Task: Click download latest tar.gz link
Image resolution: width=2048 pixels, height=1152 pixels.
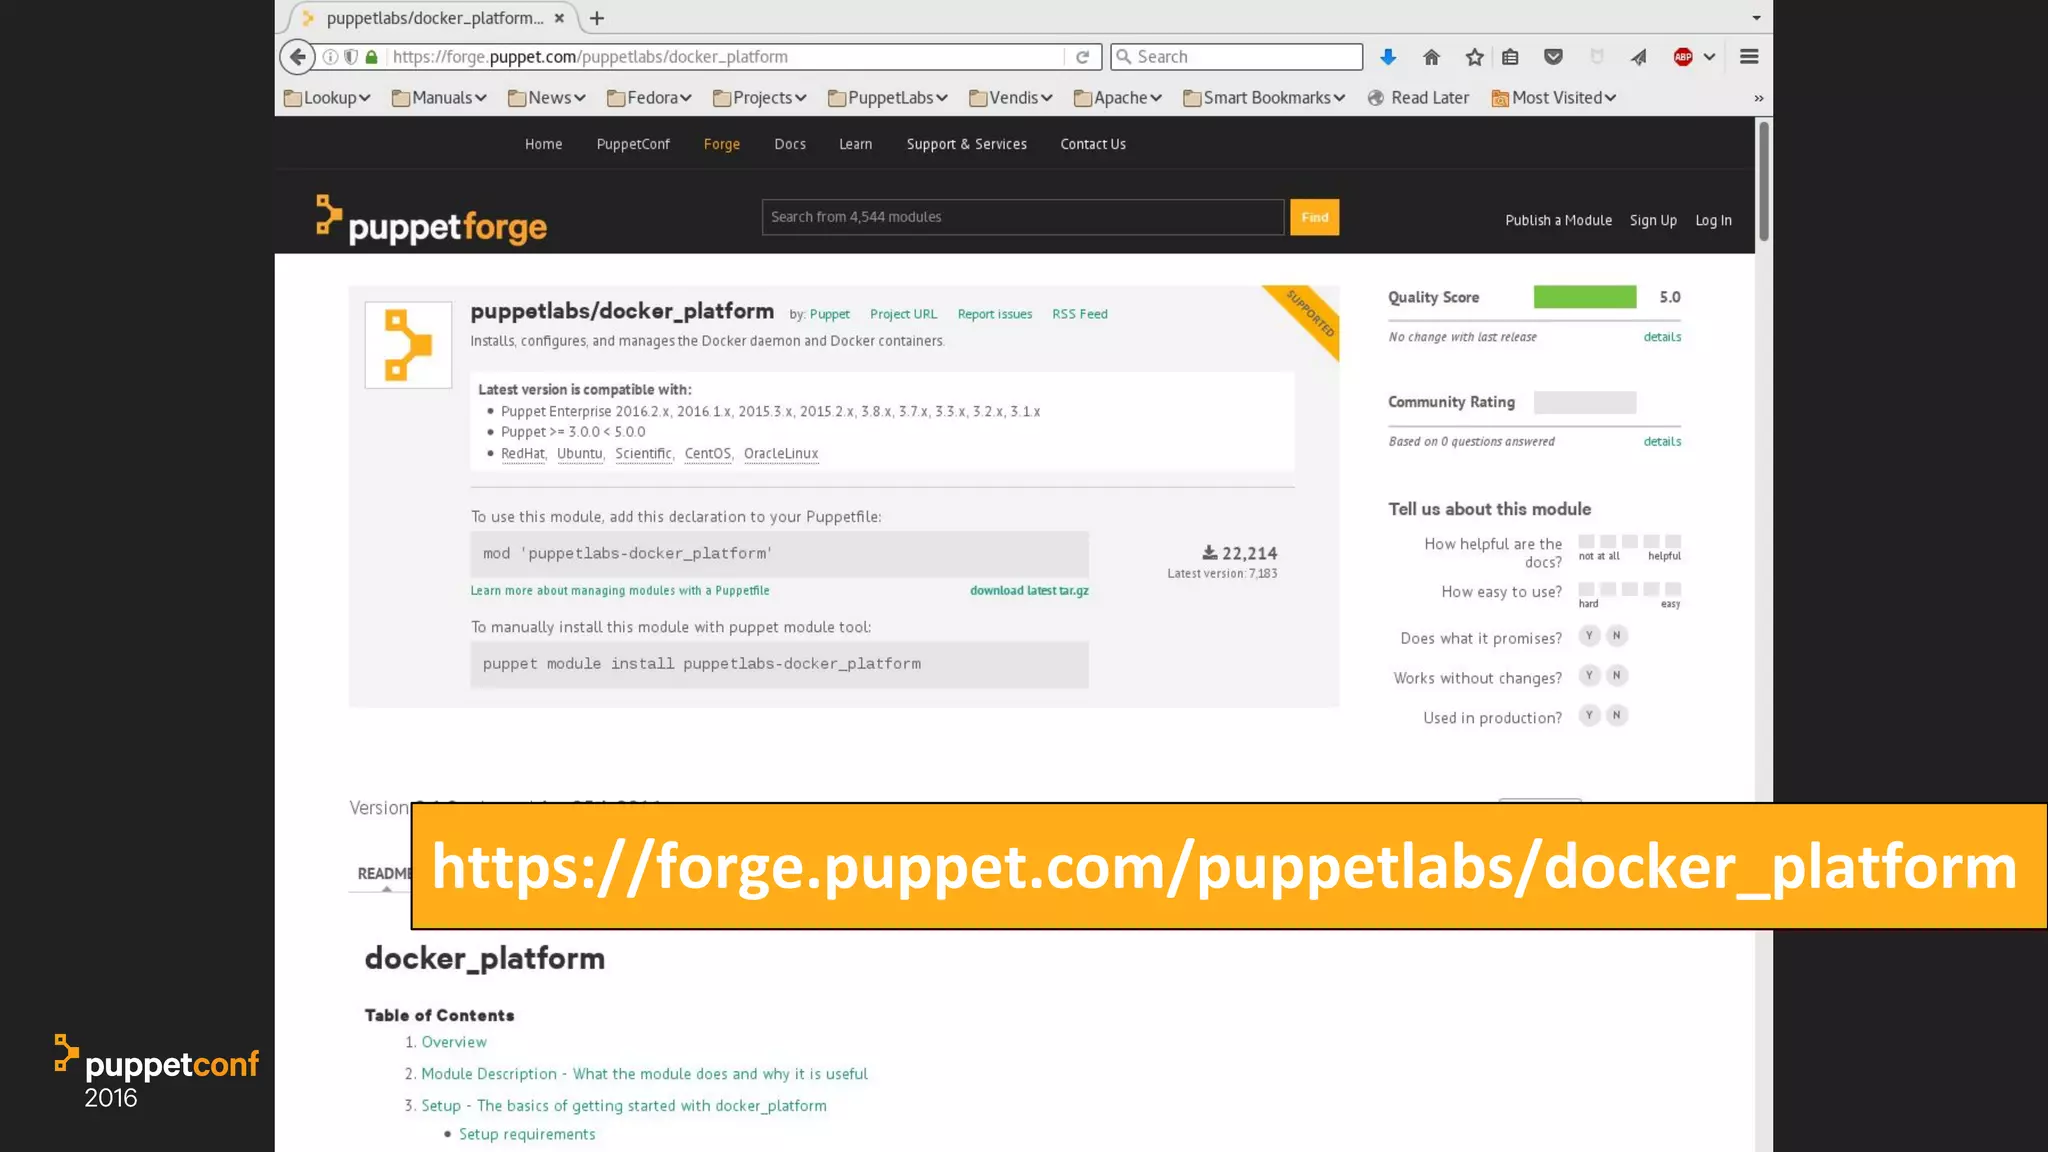Action: click(x=1029, y=591)
